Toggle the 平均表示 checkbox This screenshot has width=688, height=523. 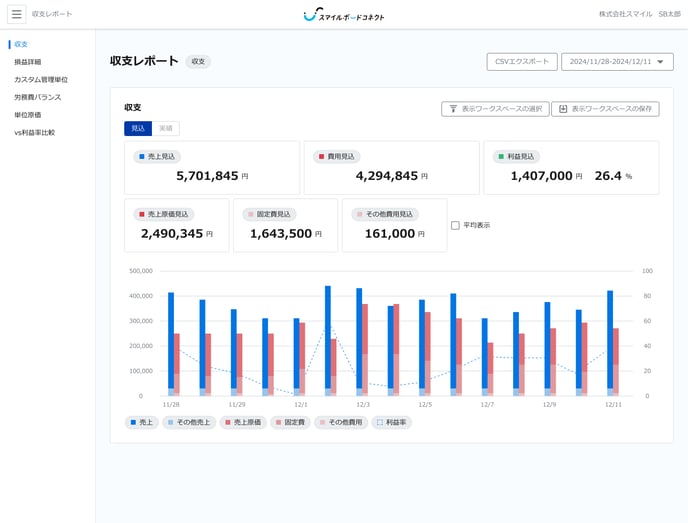(455, 226)
